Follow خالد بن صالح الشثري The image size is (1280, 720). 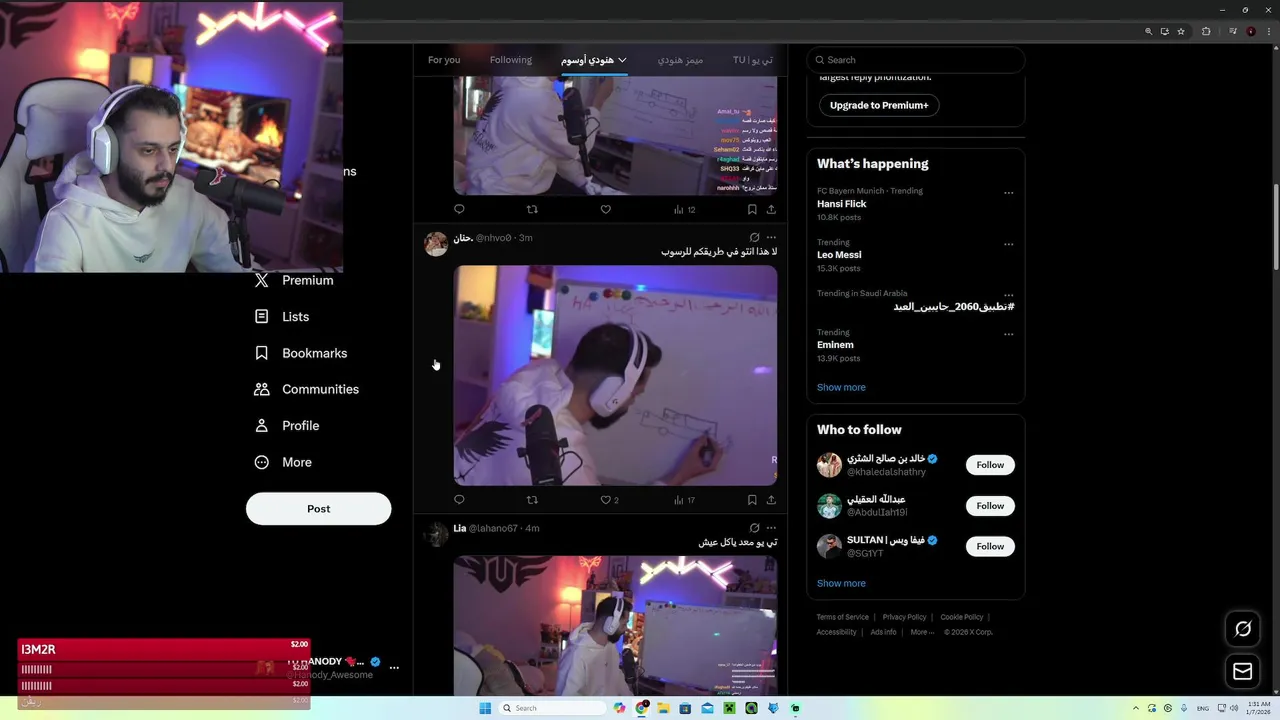990,465
